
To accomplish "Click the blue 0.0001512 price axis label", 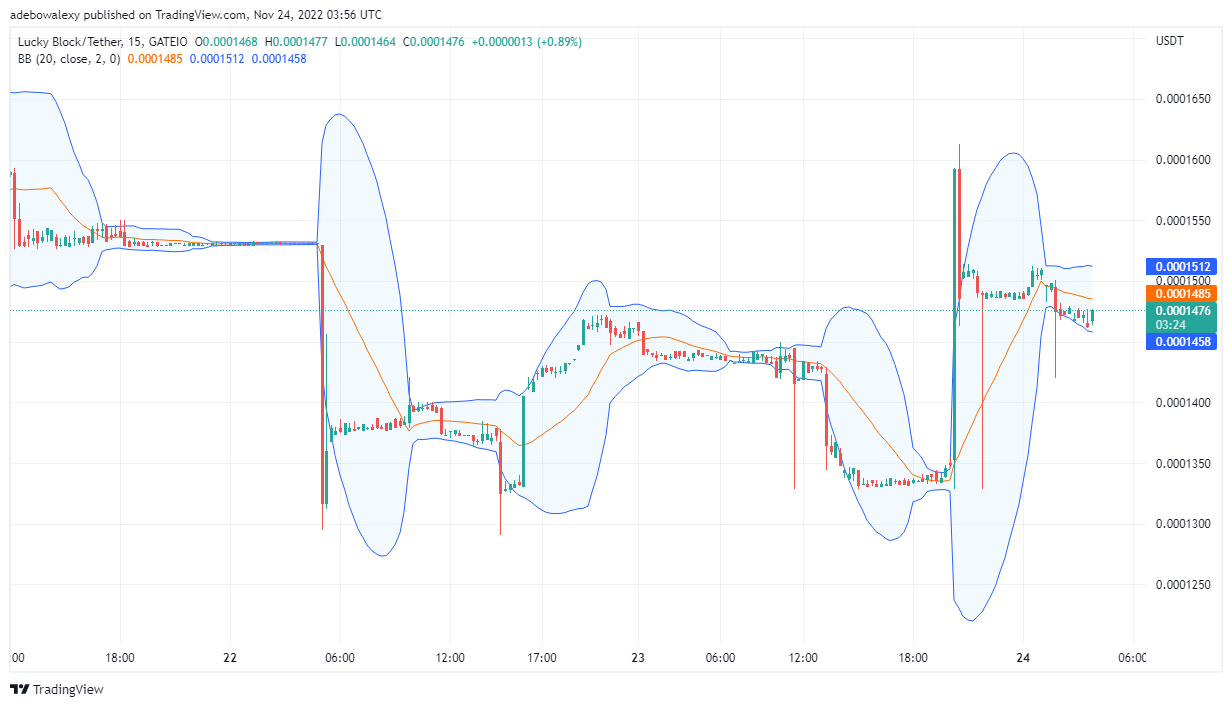I will 1183,267.
